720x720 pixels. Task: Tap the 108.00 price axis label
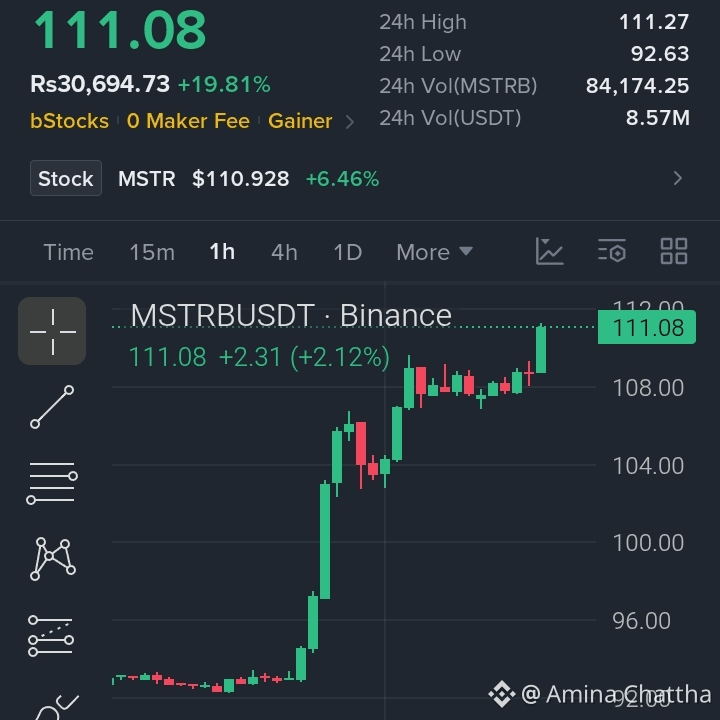(648, 388)
